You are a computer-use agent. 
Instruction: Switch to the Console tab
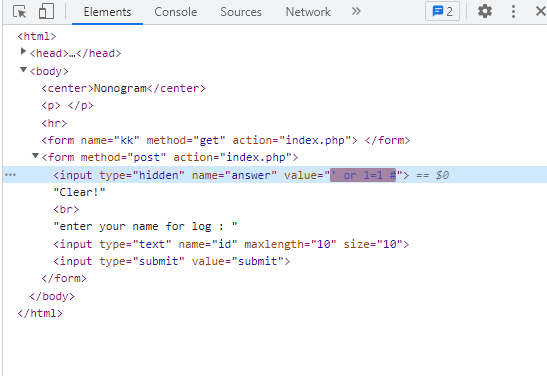[x=175, y=12]
